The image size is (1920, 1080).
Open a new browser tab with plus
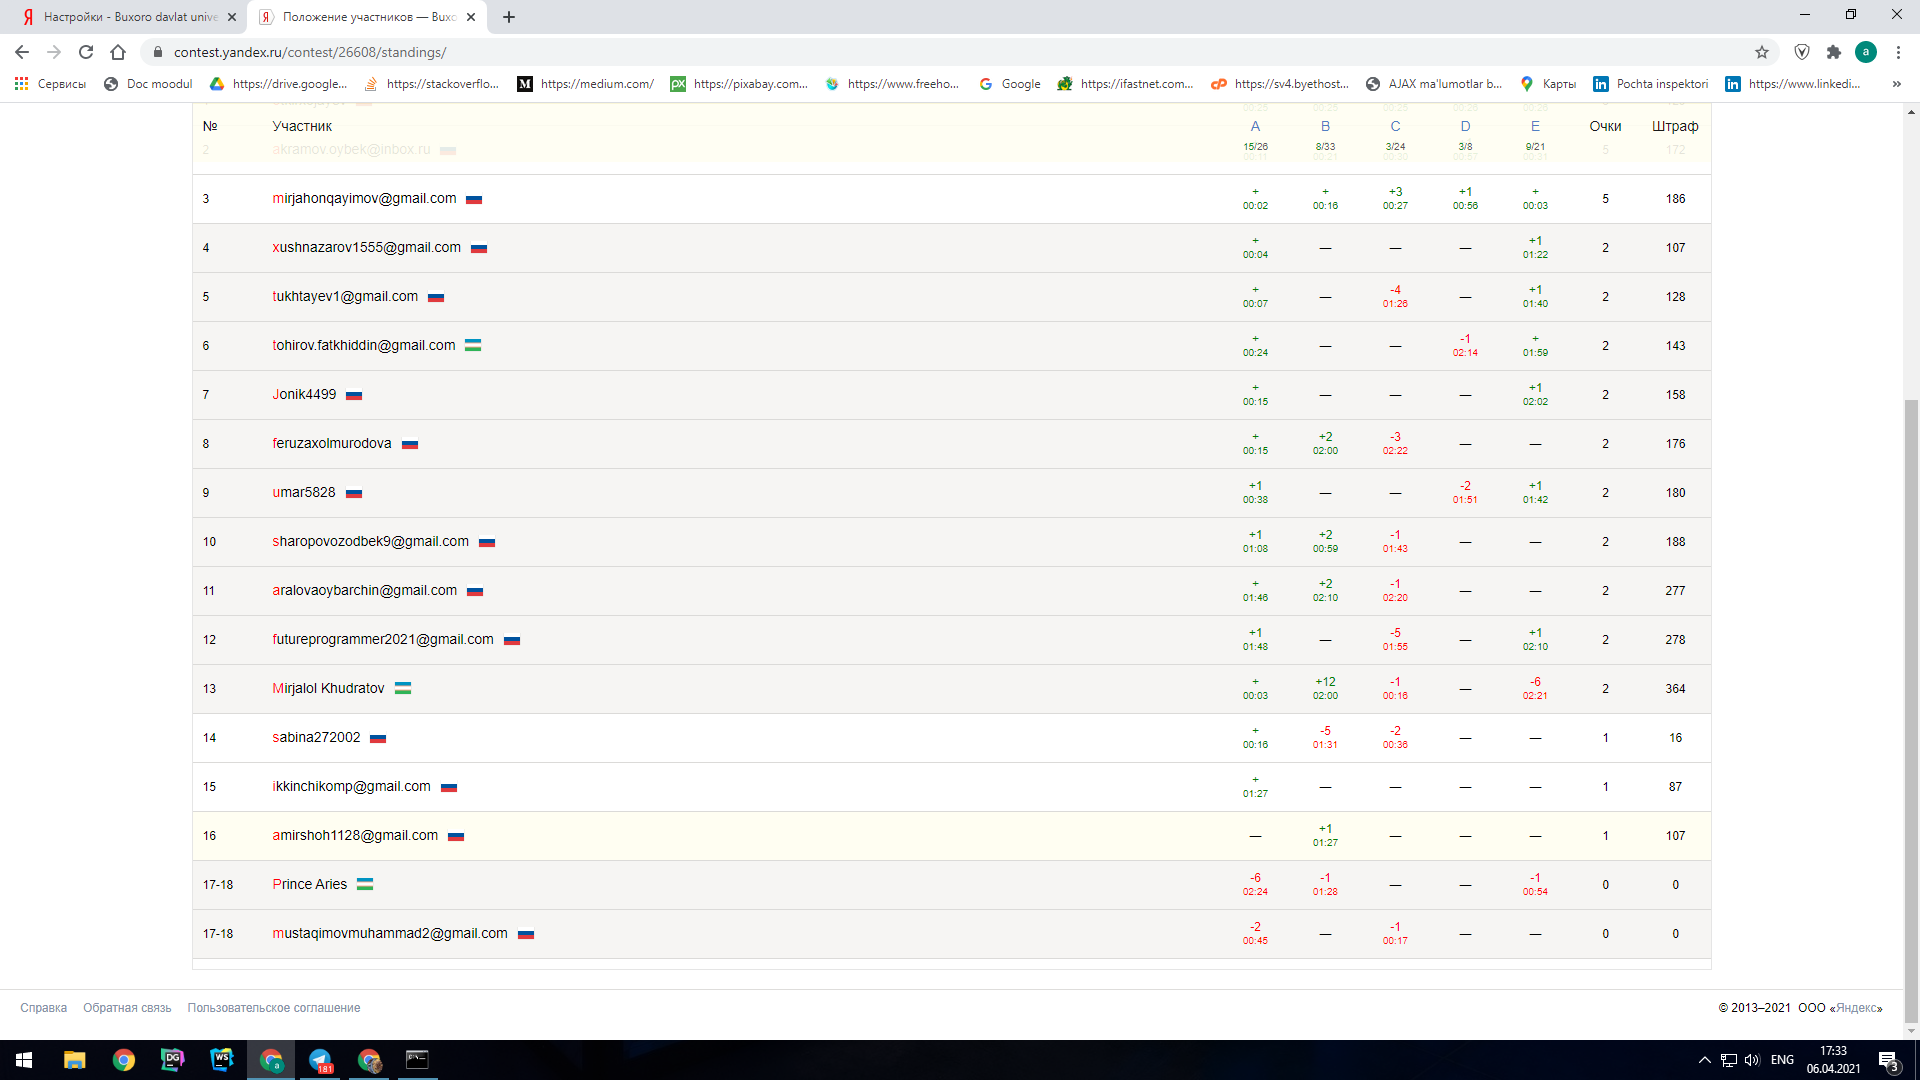click(x=509, y=17)
